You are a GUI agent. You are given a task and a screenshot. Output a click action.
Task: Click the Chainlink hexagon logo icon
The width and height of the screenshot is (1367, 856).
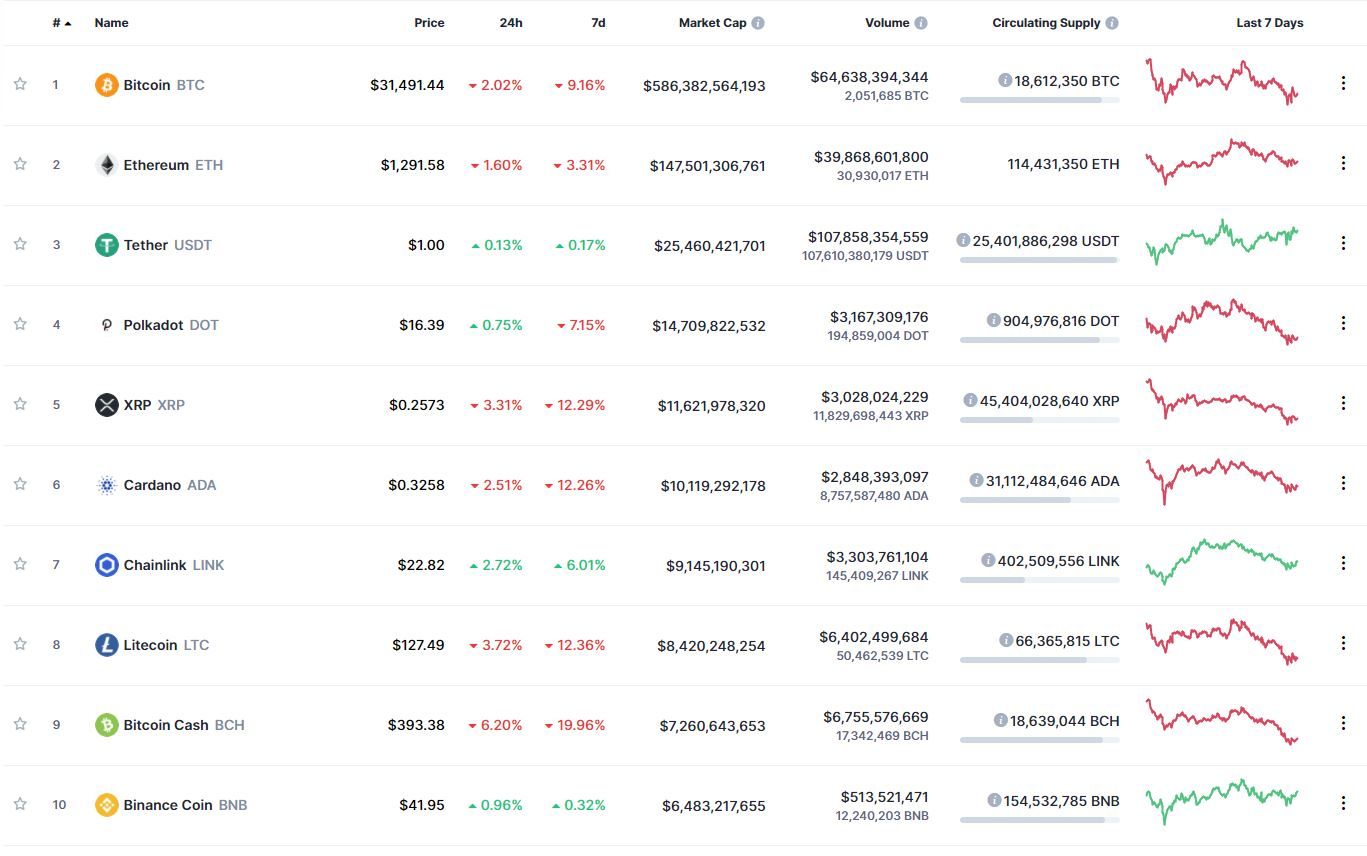[106, 565]
